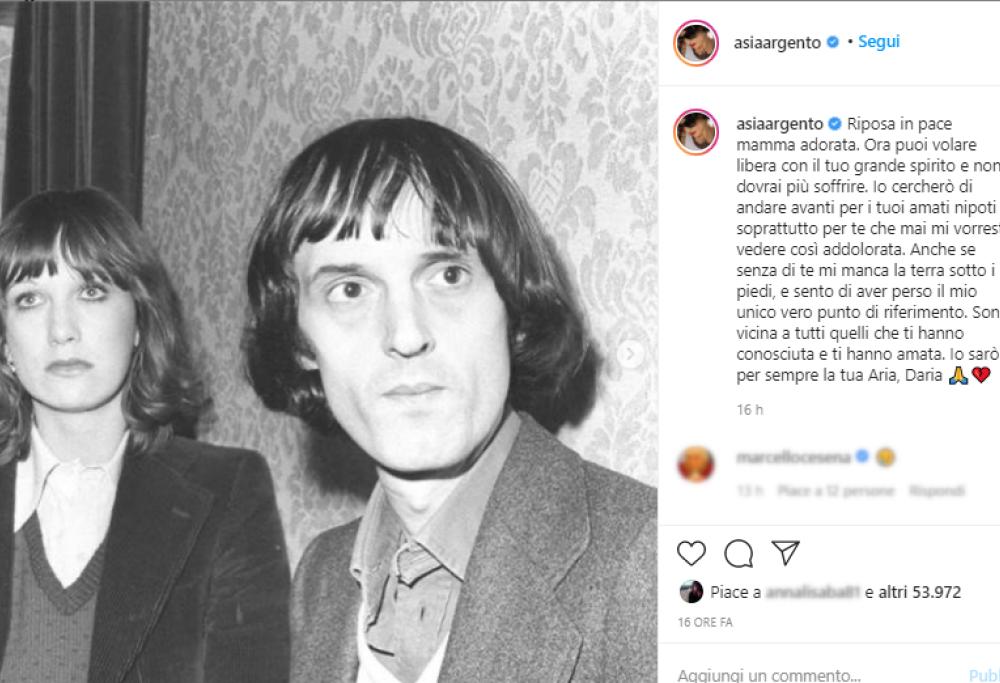Click the comment speech bubble icon

click(x=738, y=553)
